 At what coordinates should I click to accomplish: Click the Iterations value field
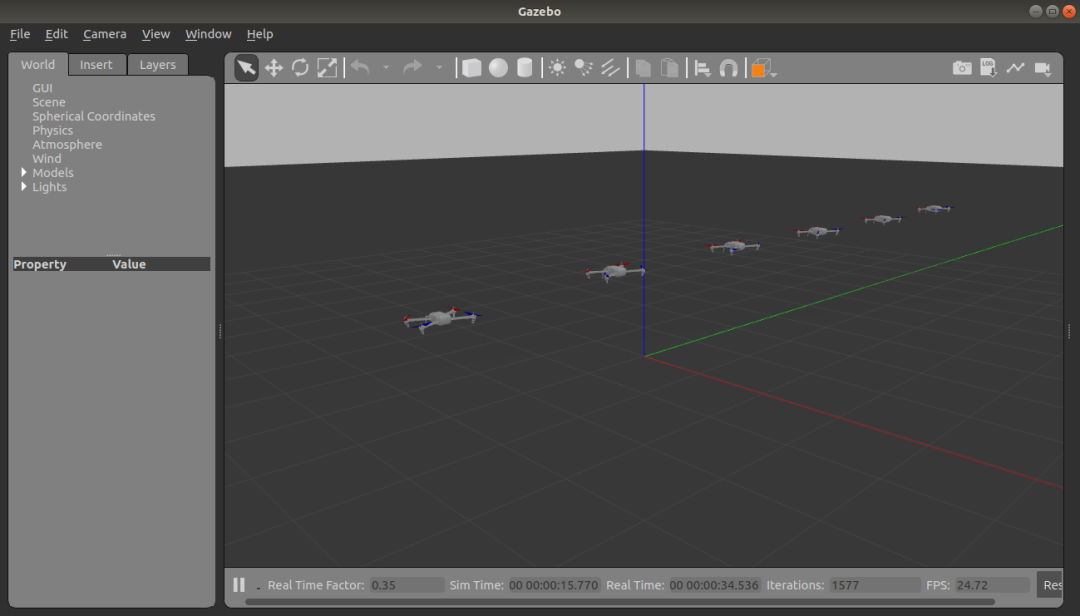[x=874, y=585]
